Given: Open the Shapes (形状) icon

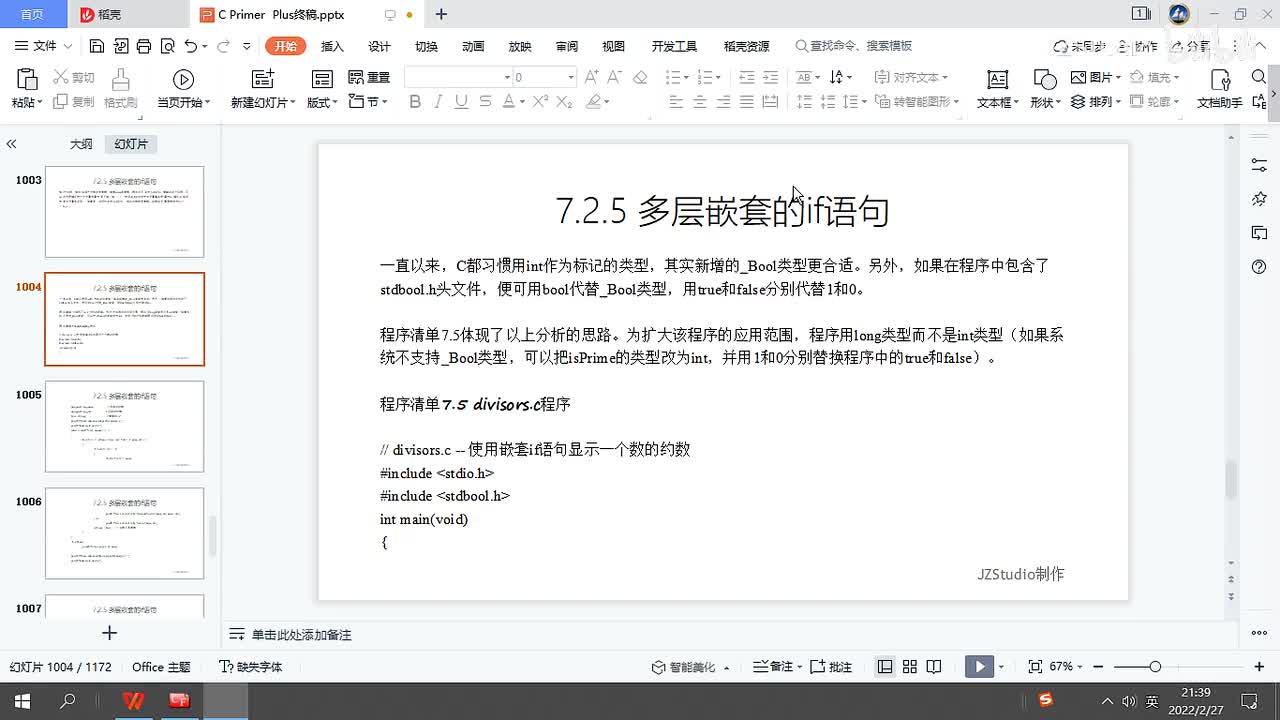Looking at the screenshot, I should tap(1044, 80).
